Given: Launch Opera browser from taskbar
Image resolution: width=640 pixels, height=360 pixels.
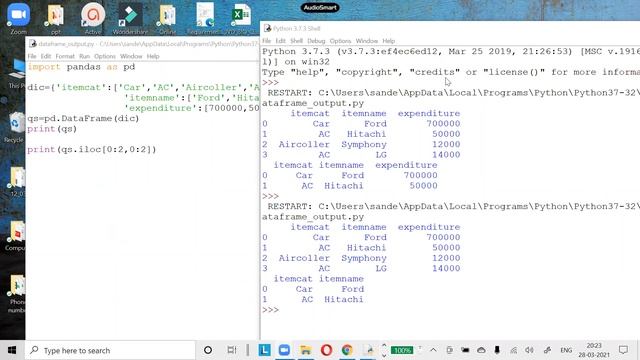Looking at the screenshot, I should coord(326,350).
